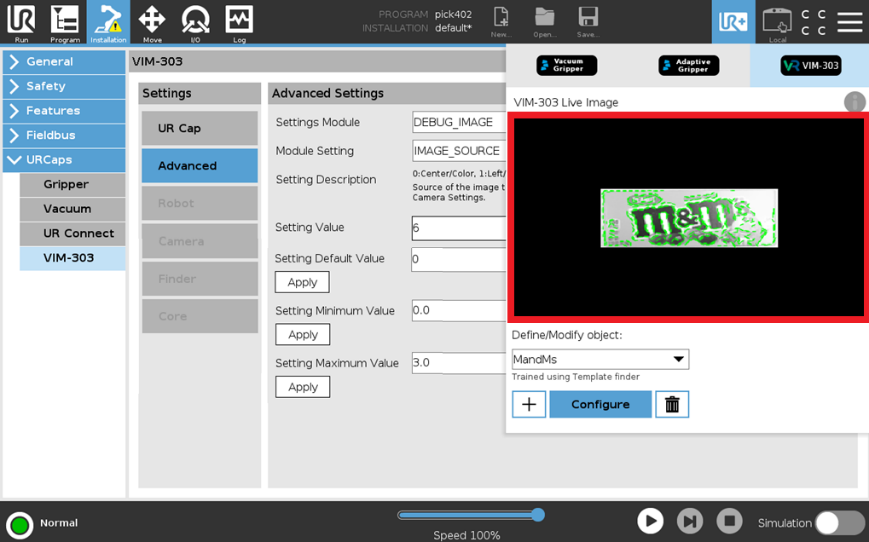Select the Core settings tab

(200, 316)
